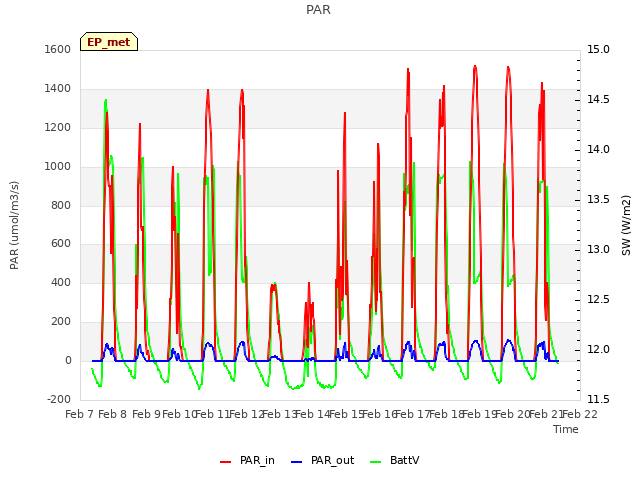Viewport: 640px width, 480px height.
Task: Click the green BattV legend color marker
Action: click(x=376, y=462)
